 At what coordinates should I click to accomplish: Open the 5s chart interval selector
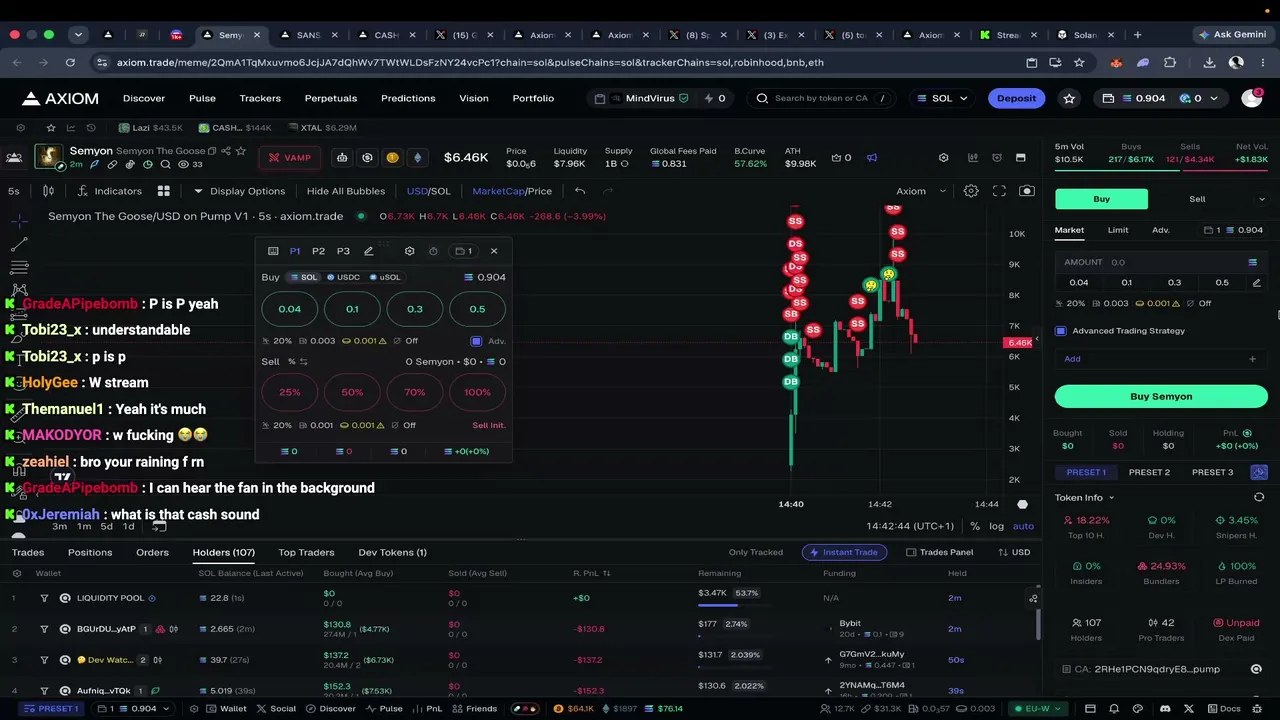(x=14, y=191)
